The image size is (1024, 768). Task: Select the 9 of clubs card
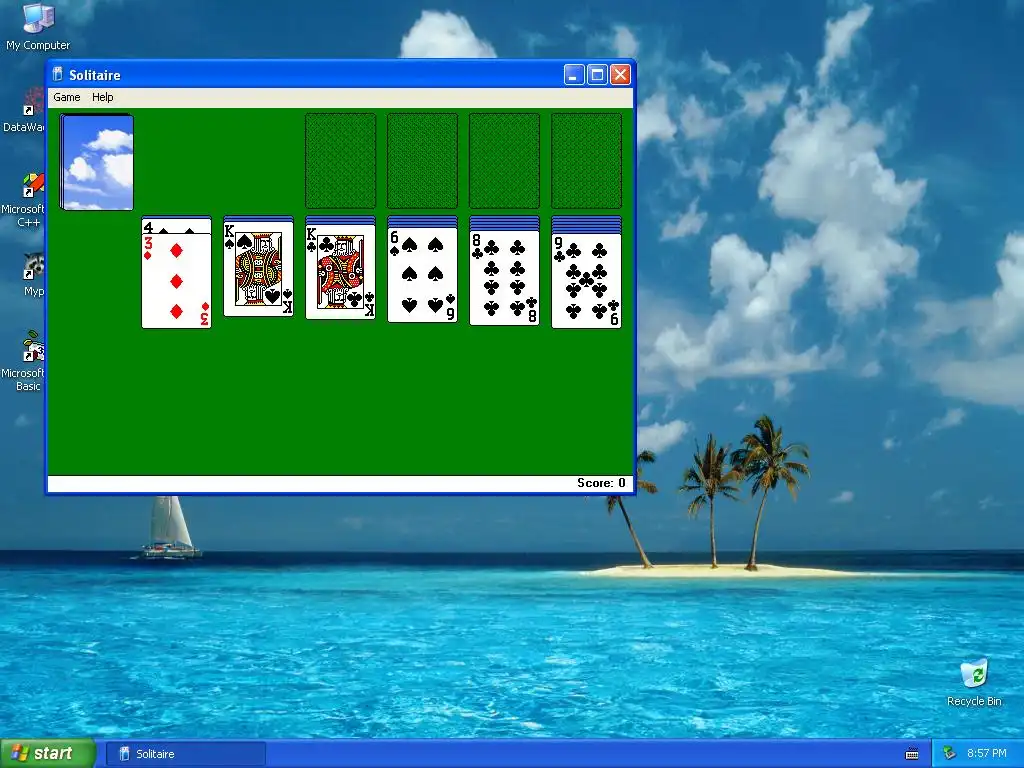click(x=586, y=281)
